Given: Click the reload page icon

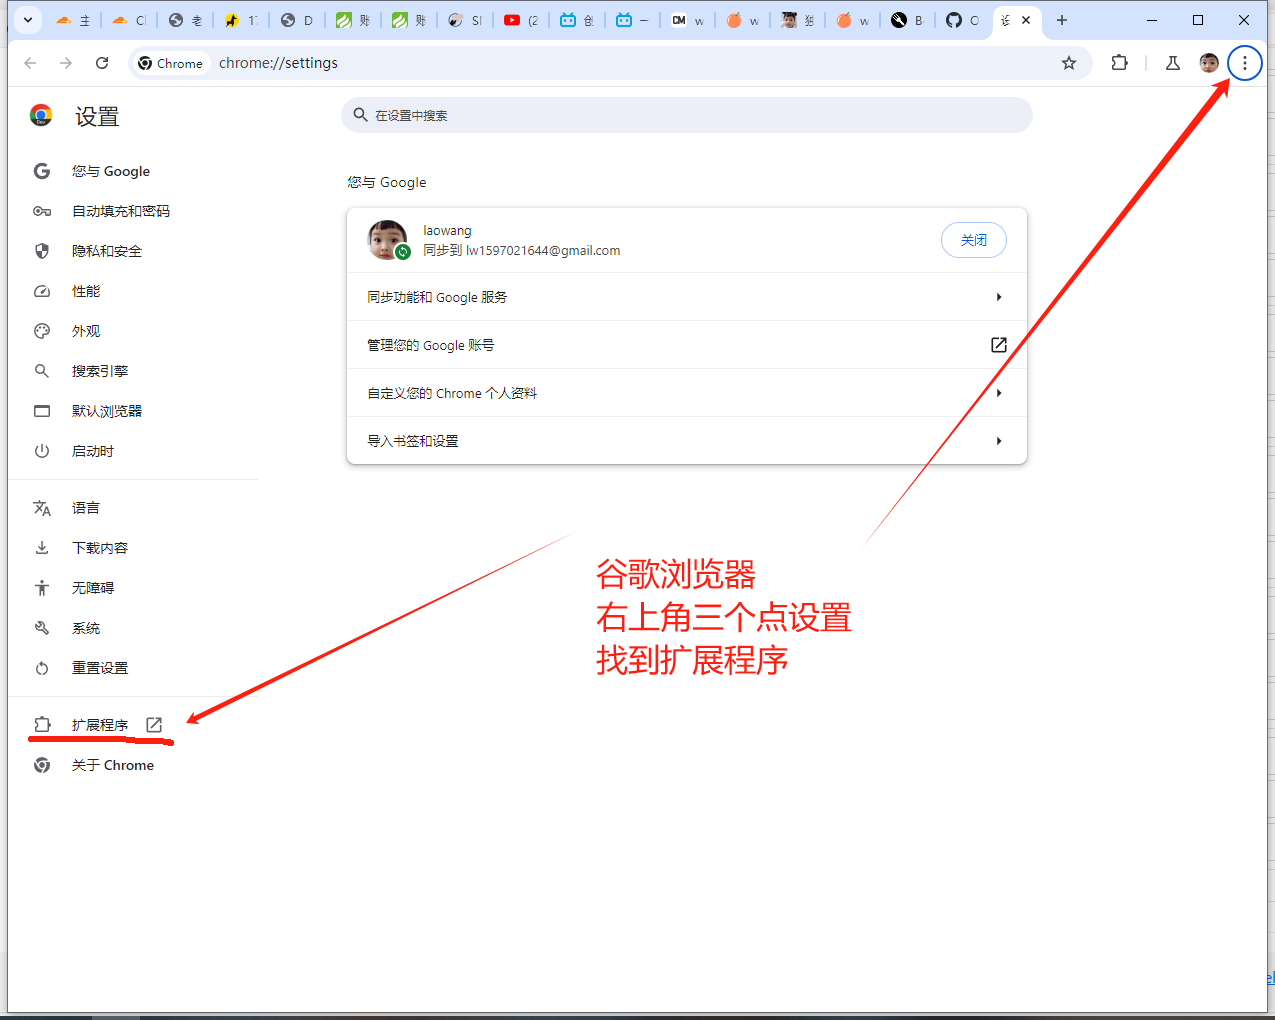Looking at the screenshot, I should [x=102, y=63].
